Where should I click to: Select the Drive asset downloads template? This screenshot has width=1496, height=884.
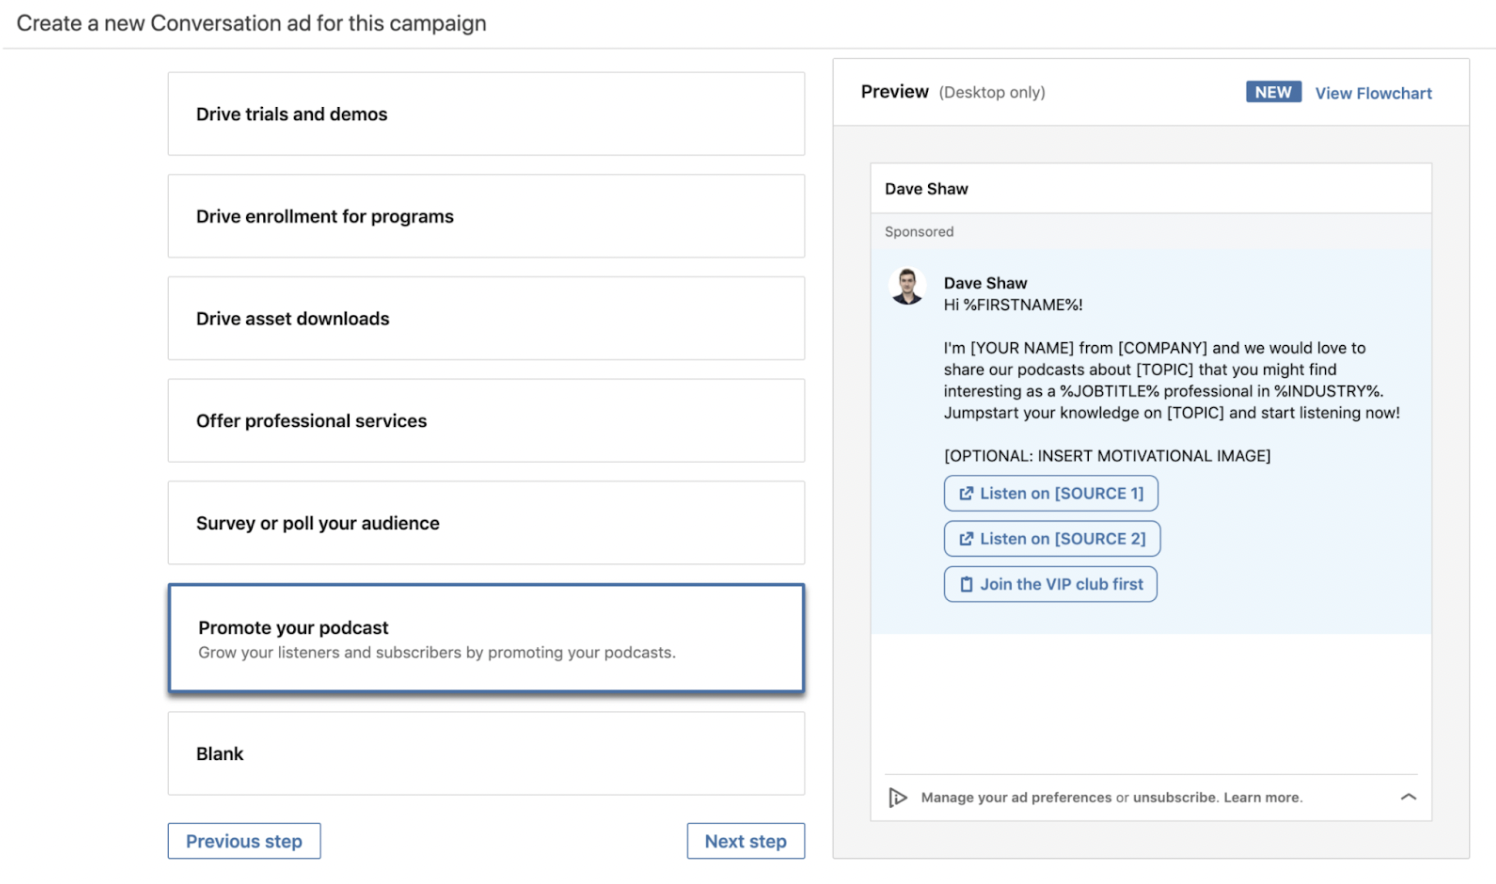pyautogui.click(x=486, y=318)
